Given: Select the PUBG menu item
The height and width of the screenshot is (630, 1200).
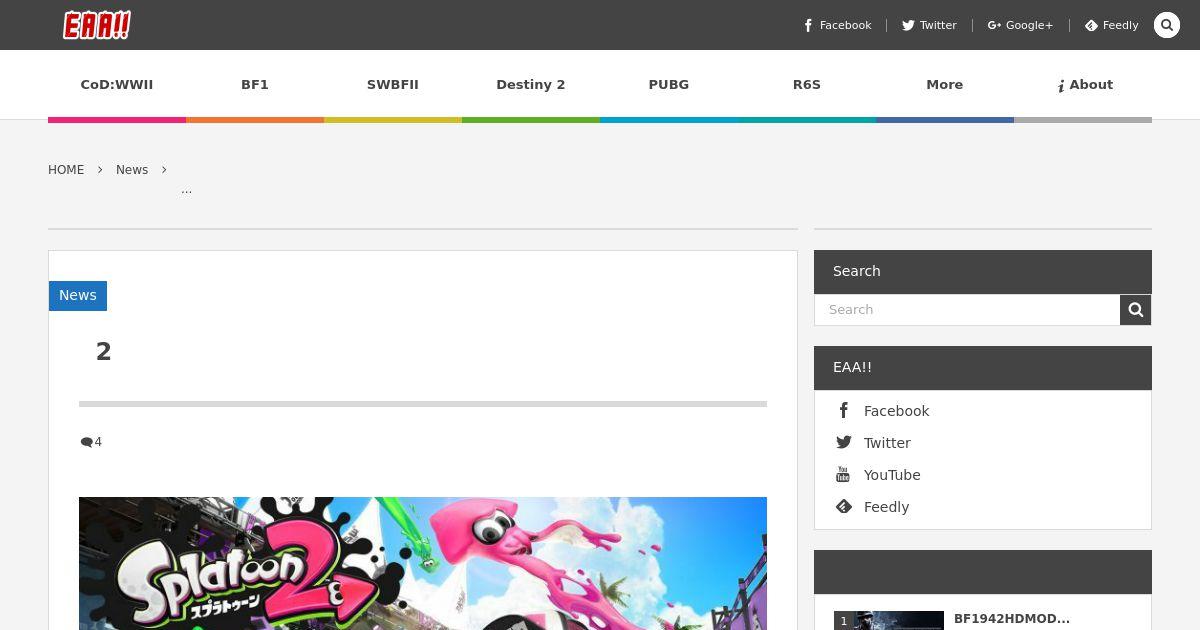Looking at the screenshot, I should click(x=669, y=85).
